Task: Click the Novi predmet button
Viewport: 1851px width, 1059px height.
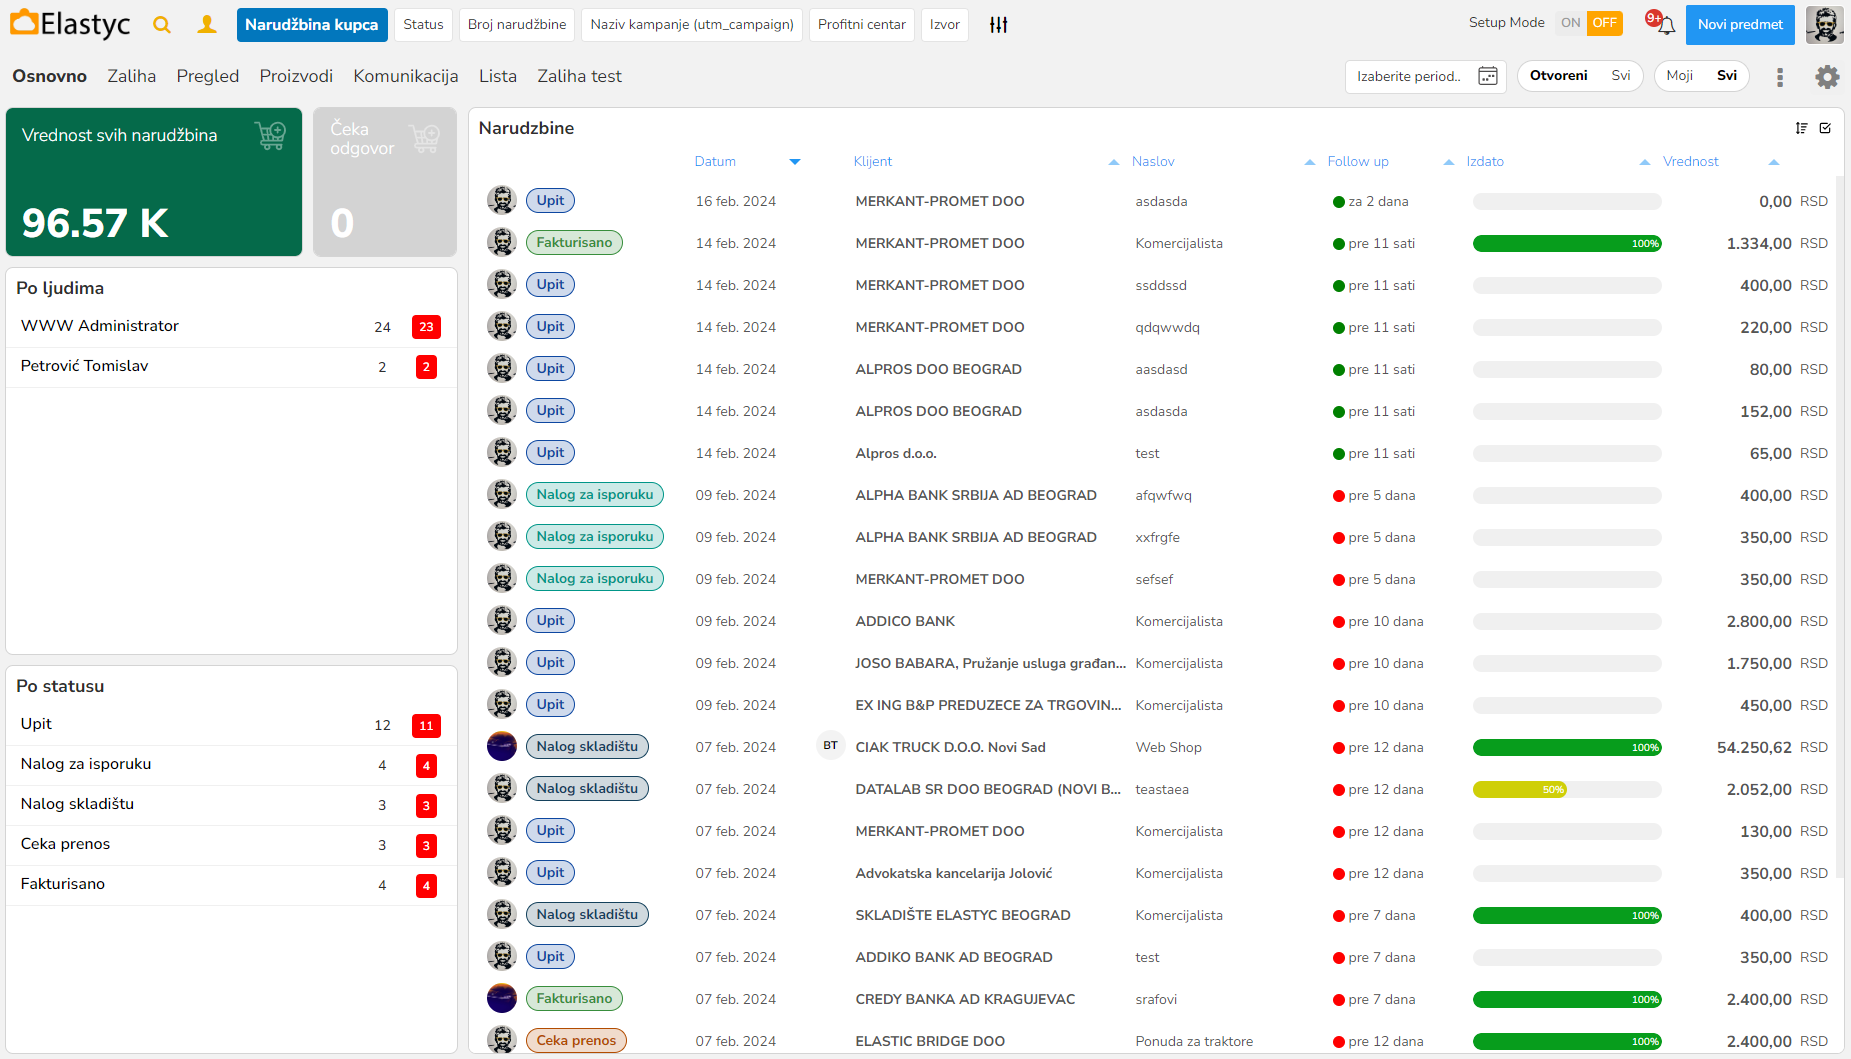Action: click(1740, 25)
